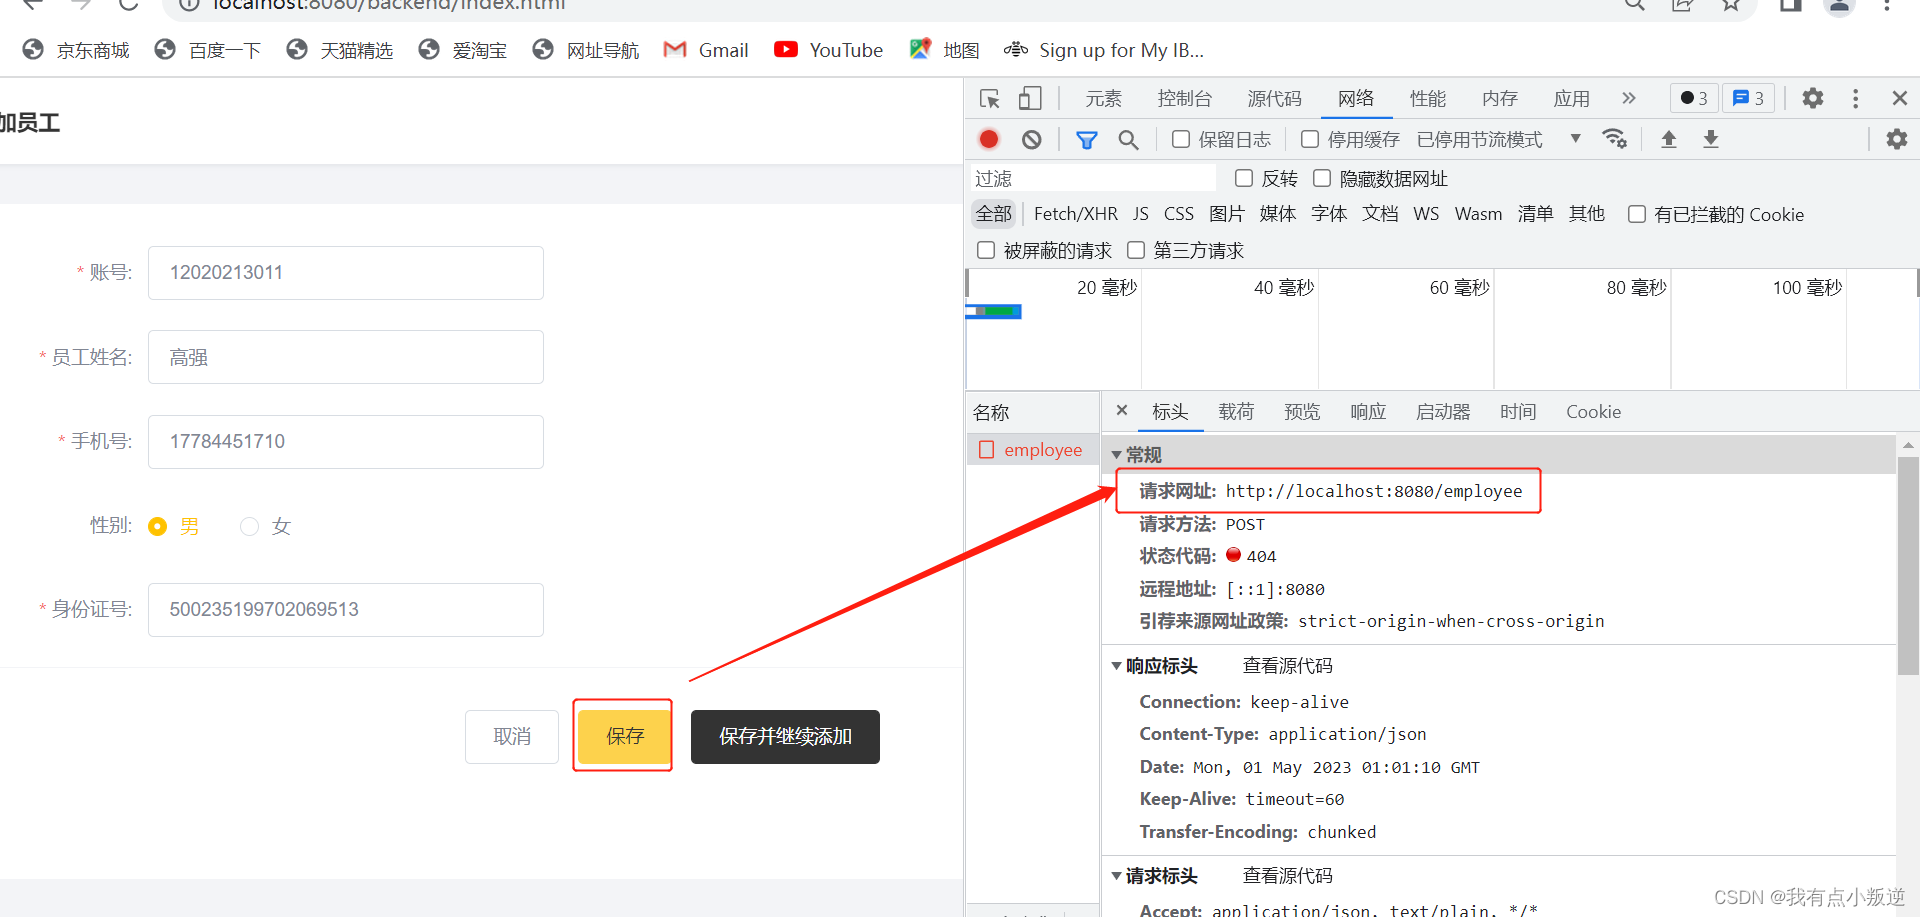Clear the network log icon
This screenshot has width=1920, height=917.
(1032, 139)
